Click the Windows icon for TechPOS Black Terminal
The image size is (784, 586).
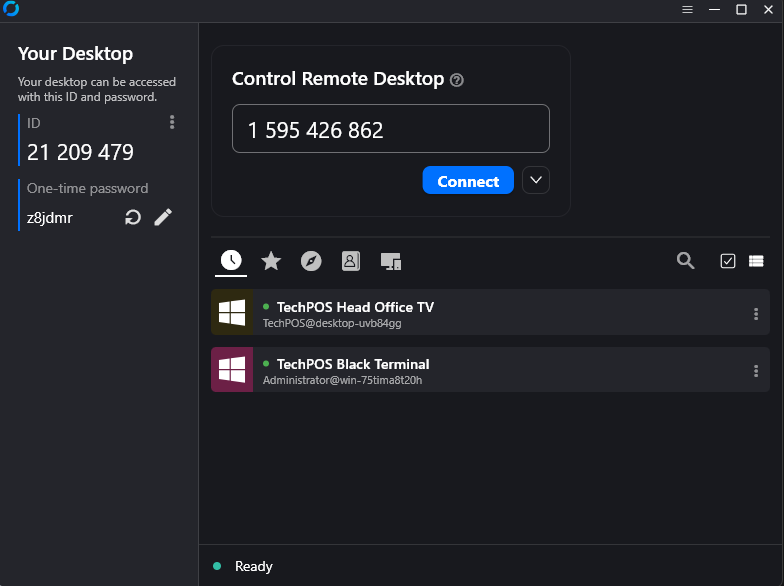point(232,370)
